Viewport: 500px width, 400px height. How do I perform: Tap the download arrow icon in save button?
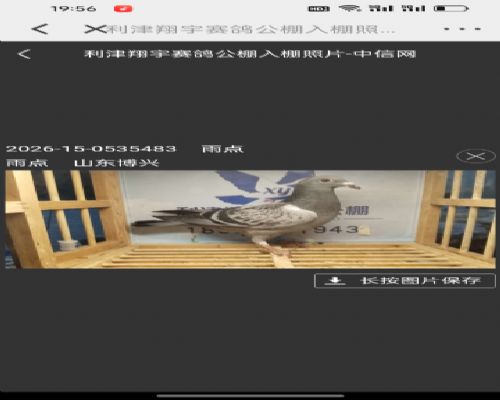(x=335, y=281)
